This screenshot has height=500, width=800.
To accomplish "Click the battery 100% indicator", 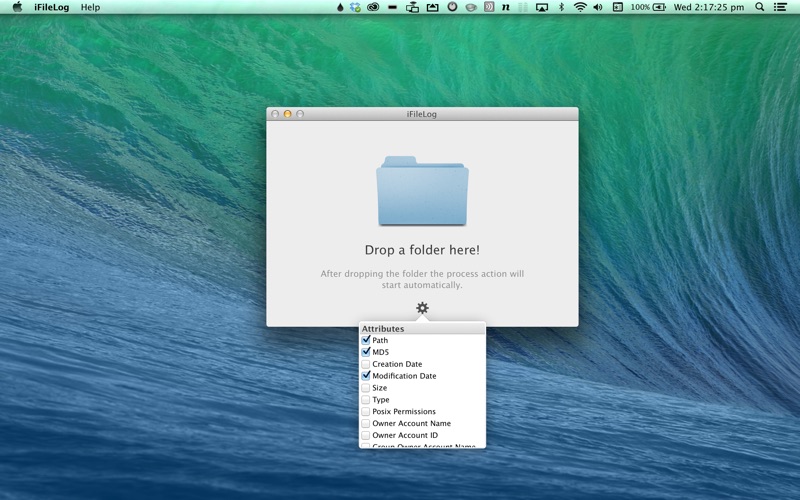I will [647, 7].
